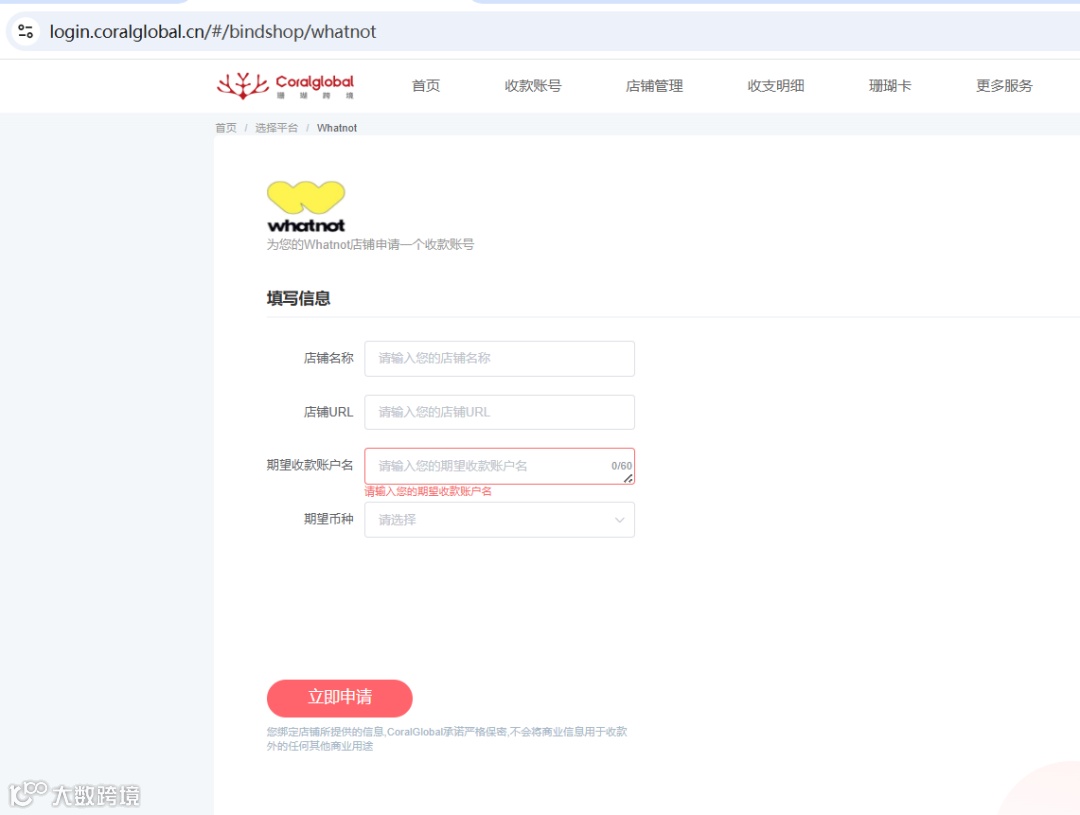Image resolution: width=1080 pixels, height=815 pixels.
Task: Click the 期望收款账户名 field label
Action: [310, 466]
